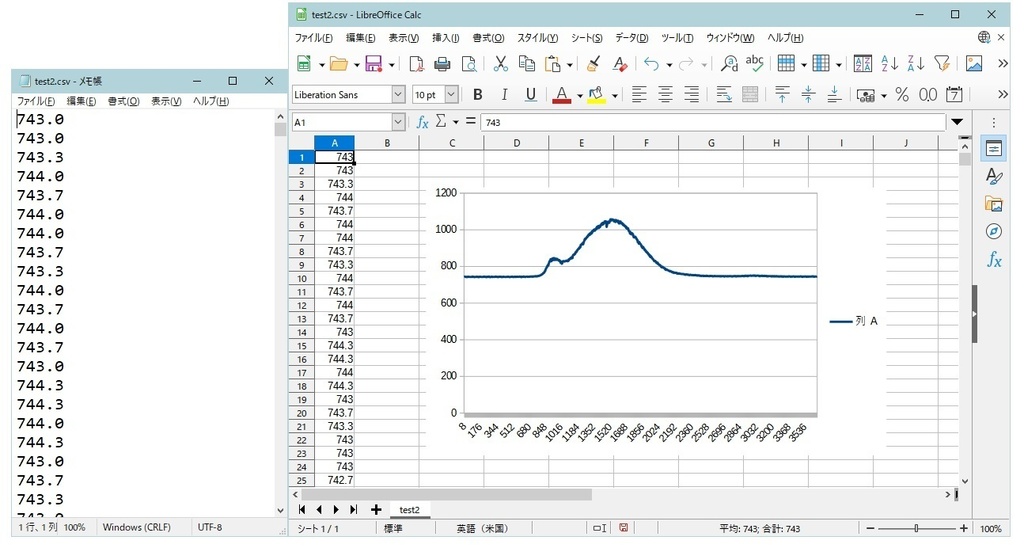The width and height of the screenshot is (1024, 548).
Task: Toggle the AutoFilter funnel icon
Action: coord(942,63)
